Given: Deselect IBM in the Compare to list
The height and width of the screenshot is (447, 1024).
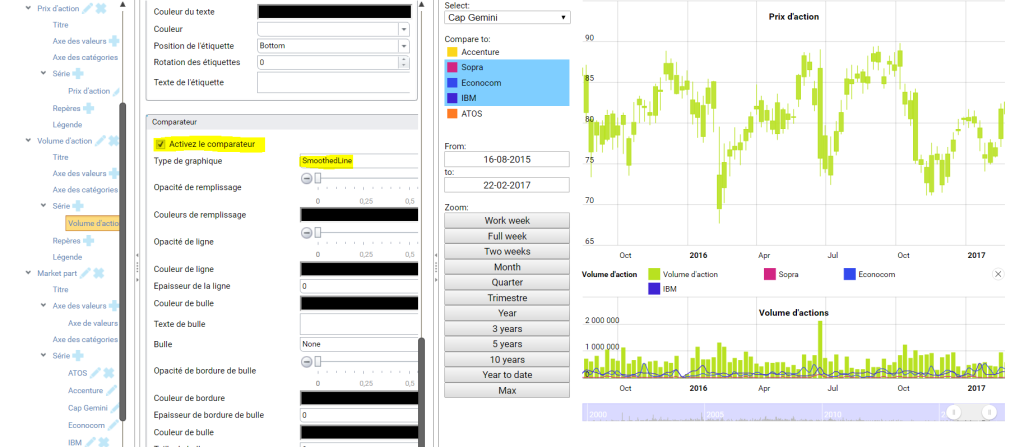Looking at the screenshot, I should point(507,99).
